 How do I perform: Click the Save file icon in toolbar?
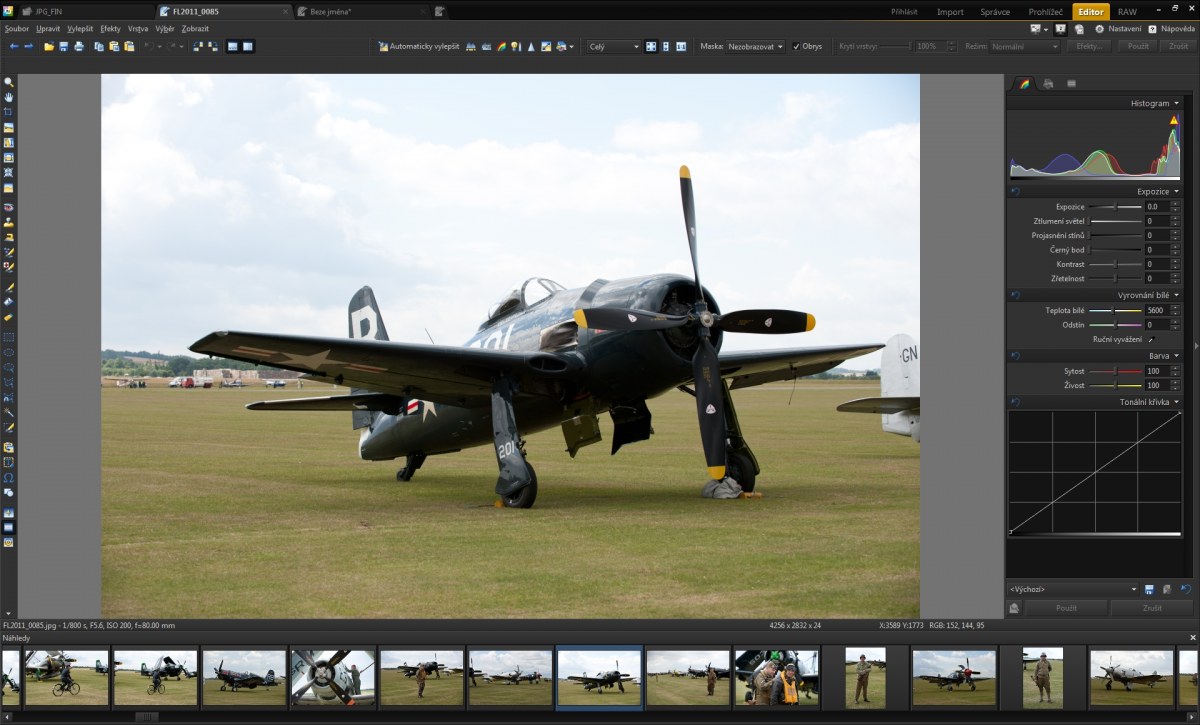click(x=63, y=47)
